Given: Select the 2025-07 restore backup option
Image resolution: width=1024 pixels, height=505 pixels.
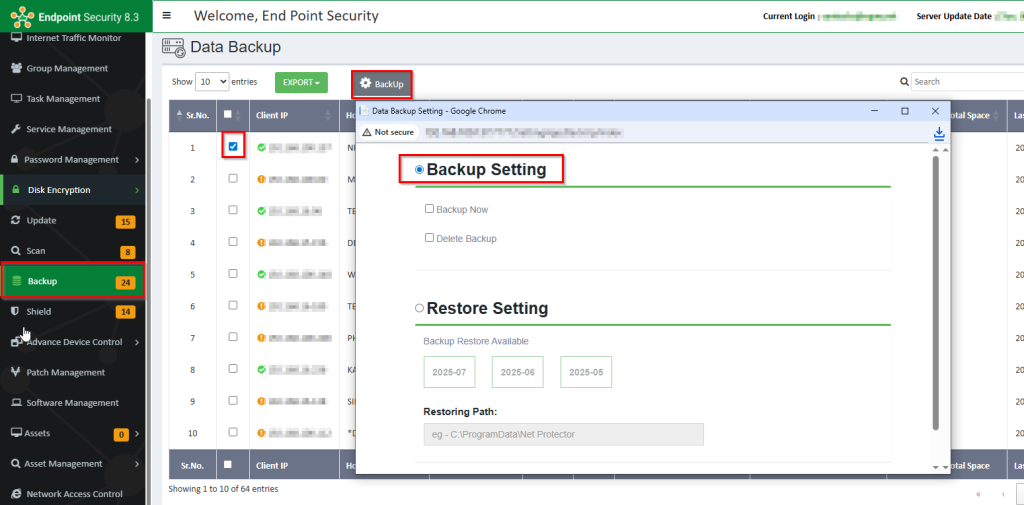Looking at the screenshot, I should click(449, 372).
